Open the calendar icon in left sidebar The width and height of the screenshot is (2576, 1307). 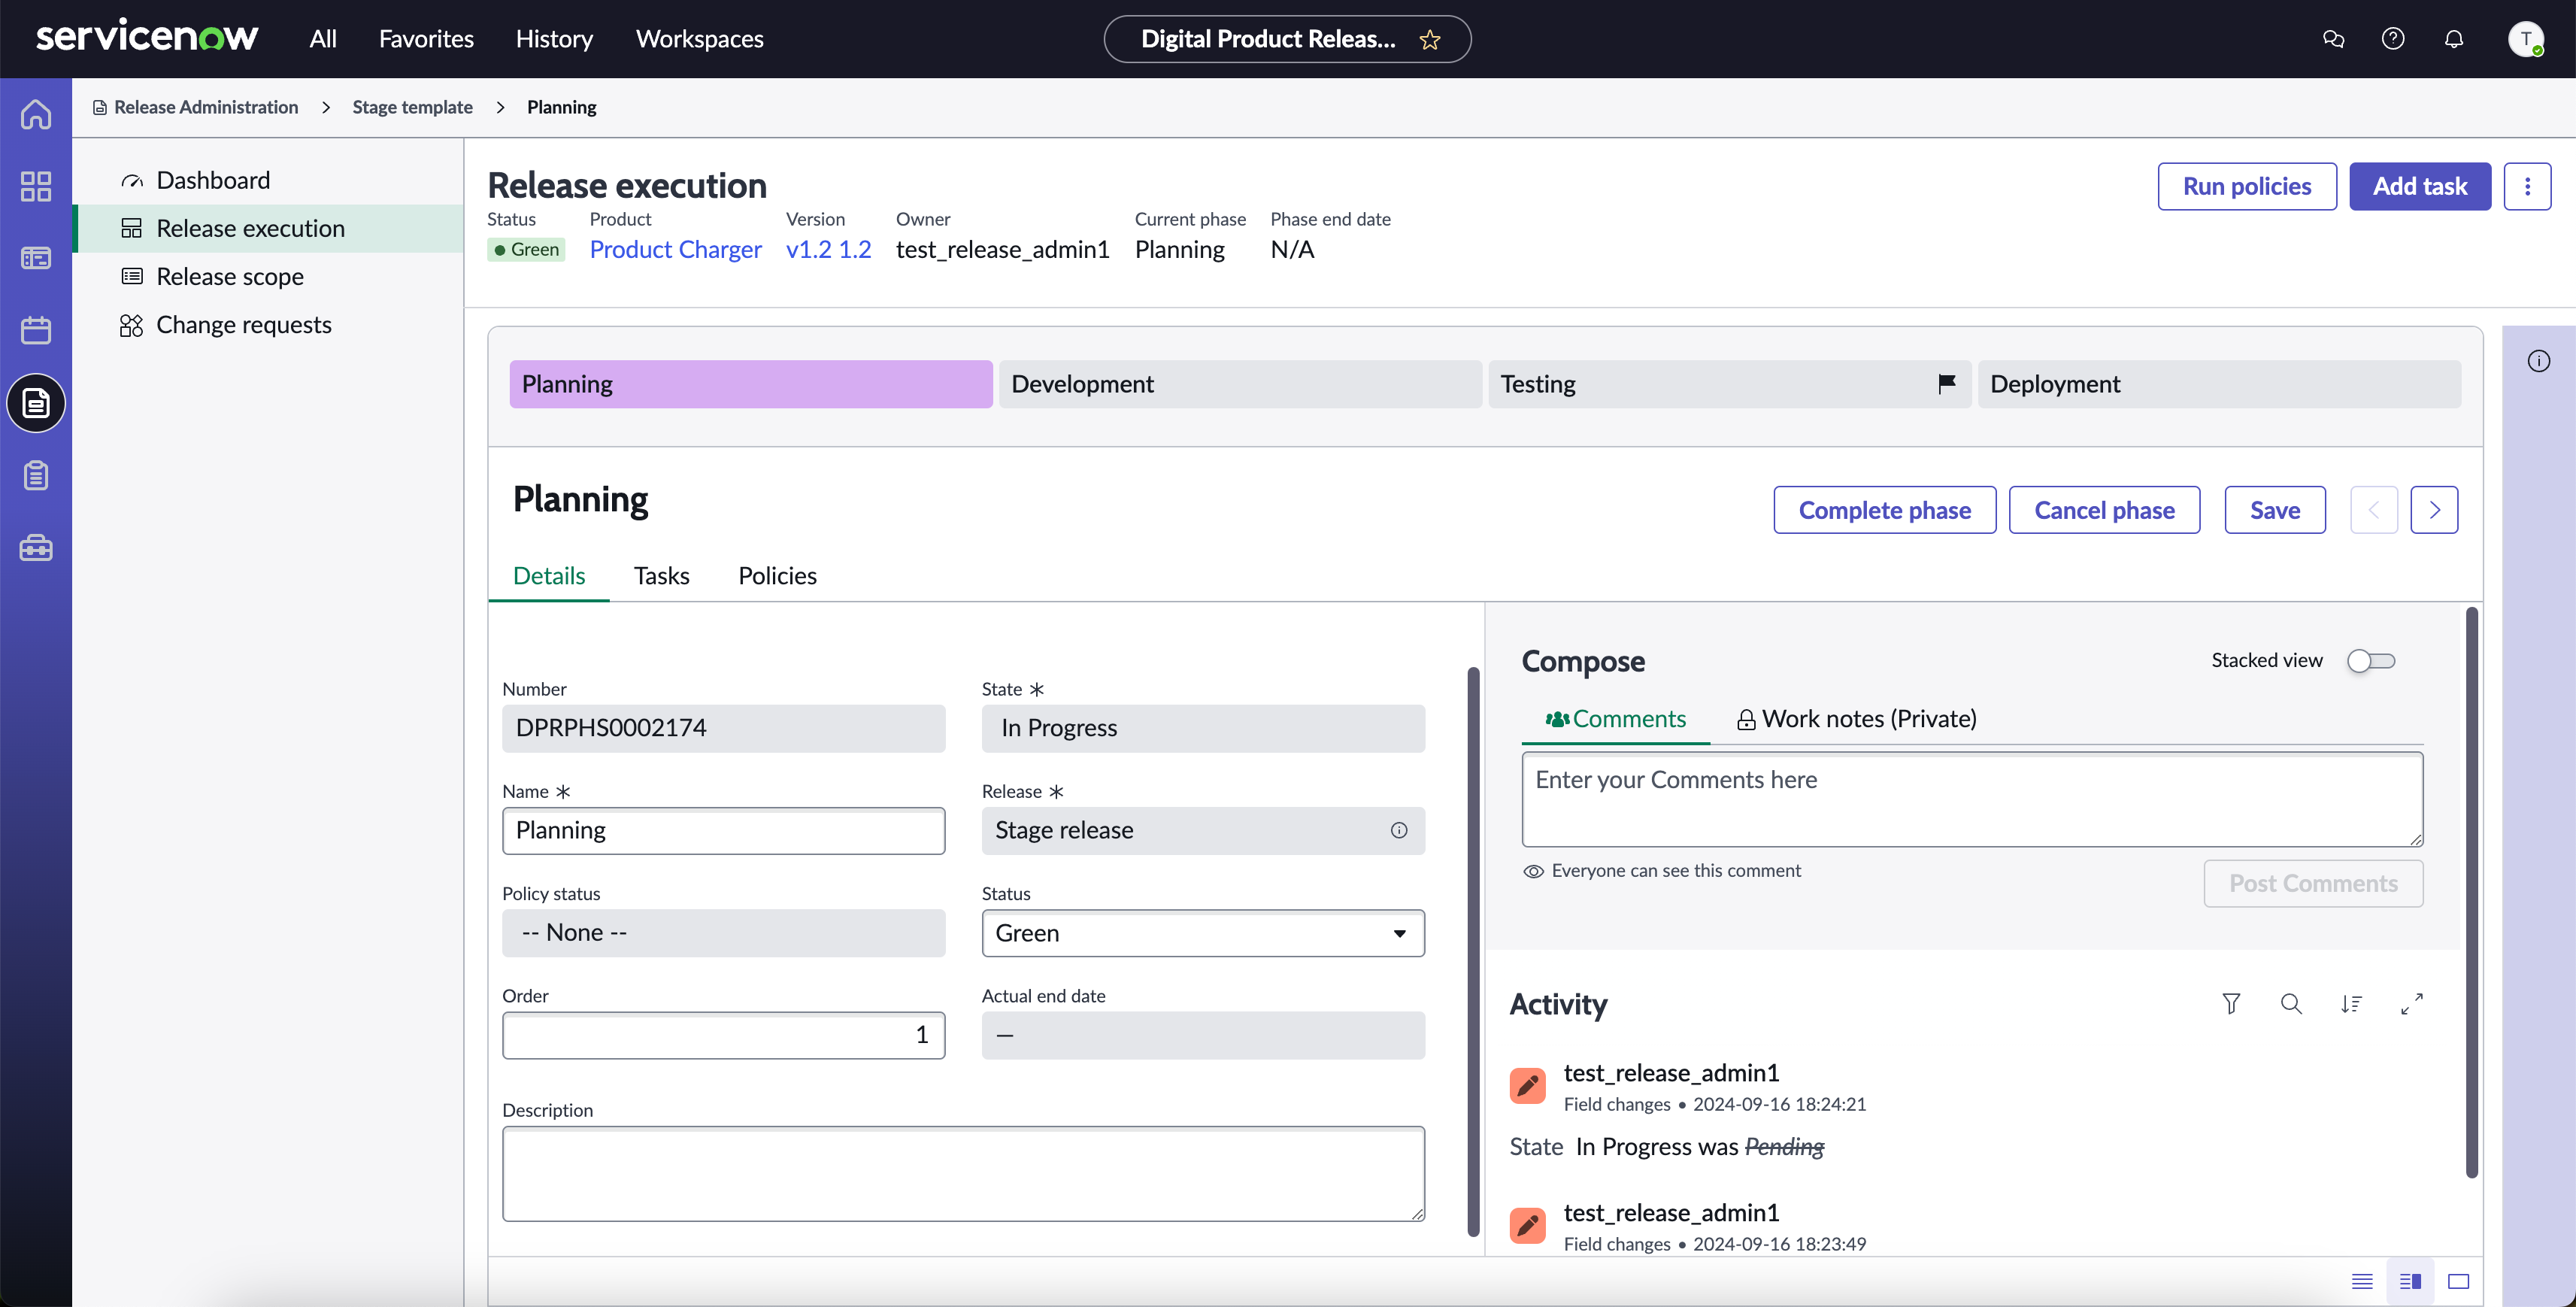click(36, 330)
